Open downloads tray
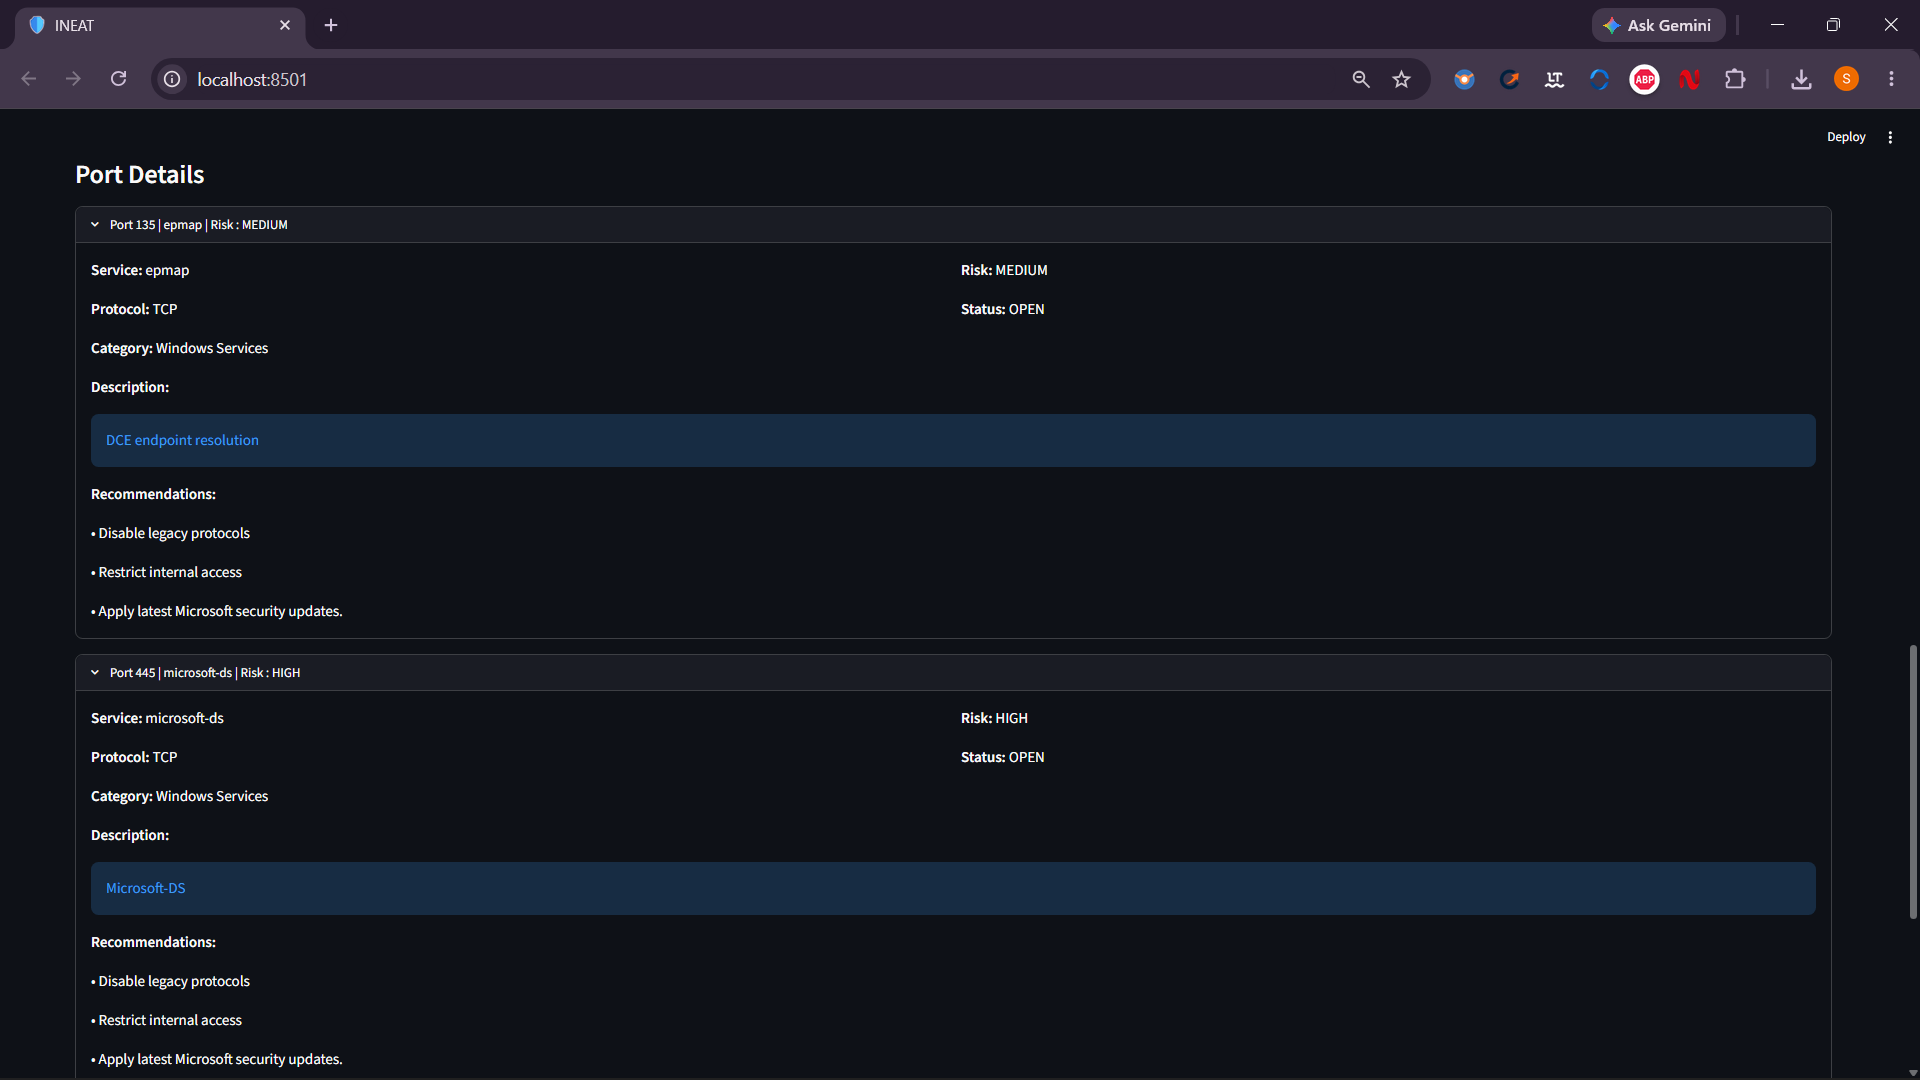1920x1080 pixels. coord(1801,79)
